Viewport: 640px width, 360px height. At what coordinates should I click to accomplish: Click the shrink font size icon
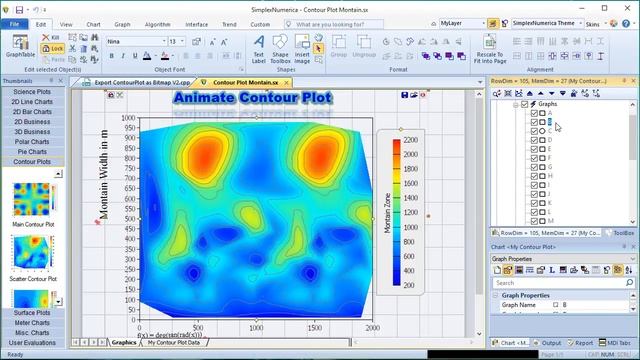[x=224, y=42]
